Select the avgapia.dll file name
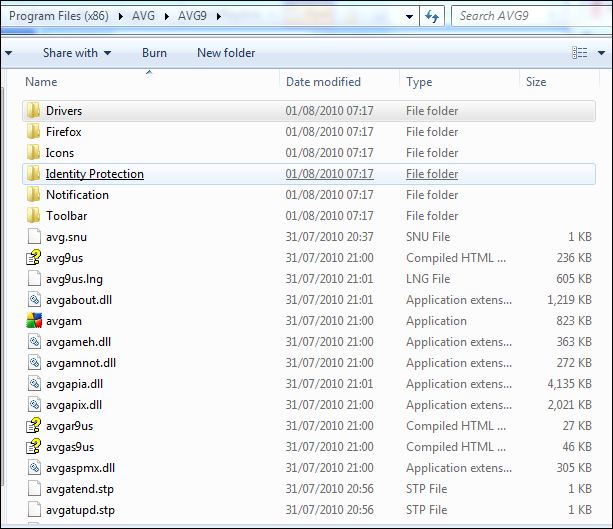Screen dimensions: 613x529 click(75, 384)
